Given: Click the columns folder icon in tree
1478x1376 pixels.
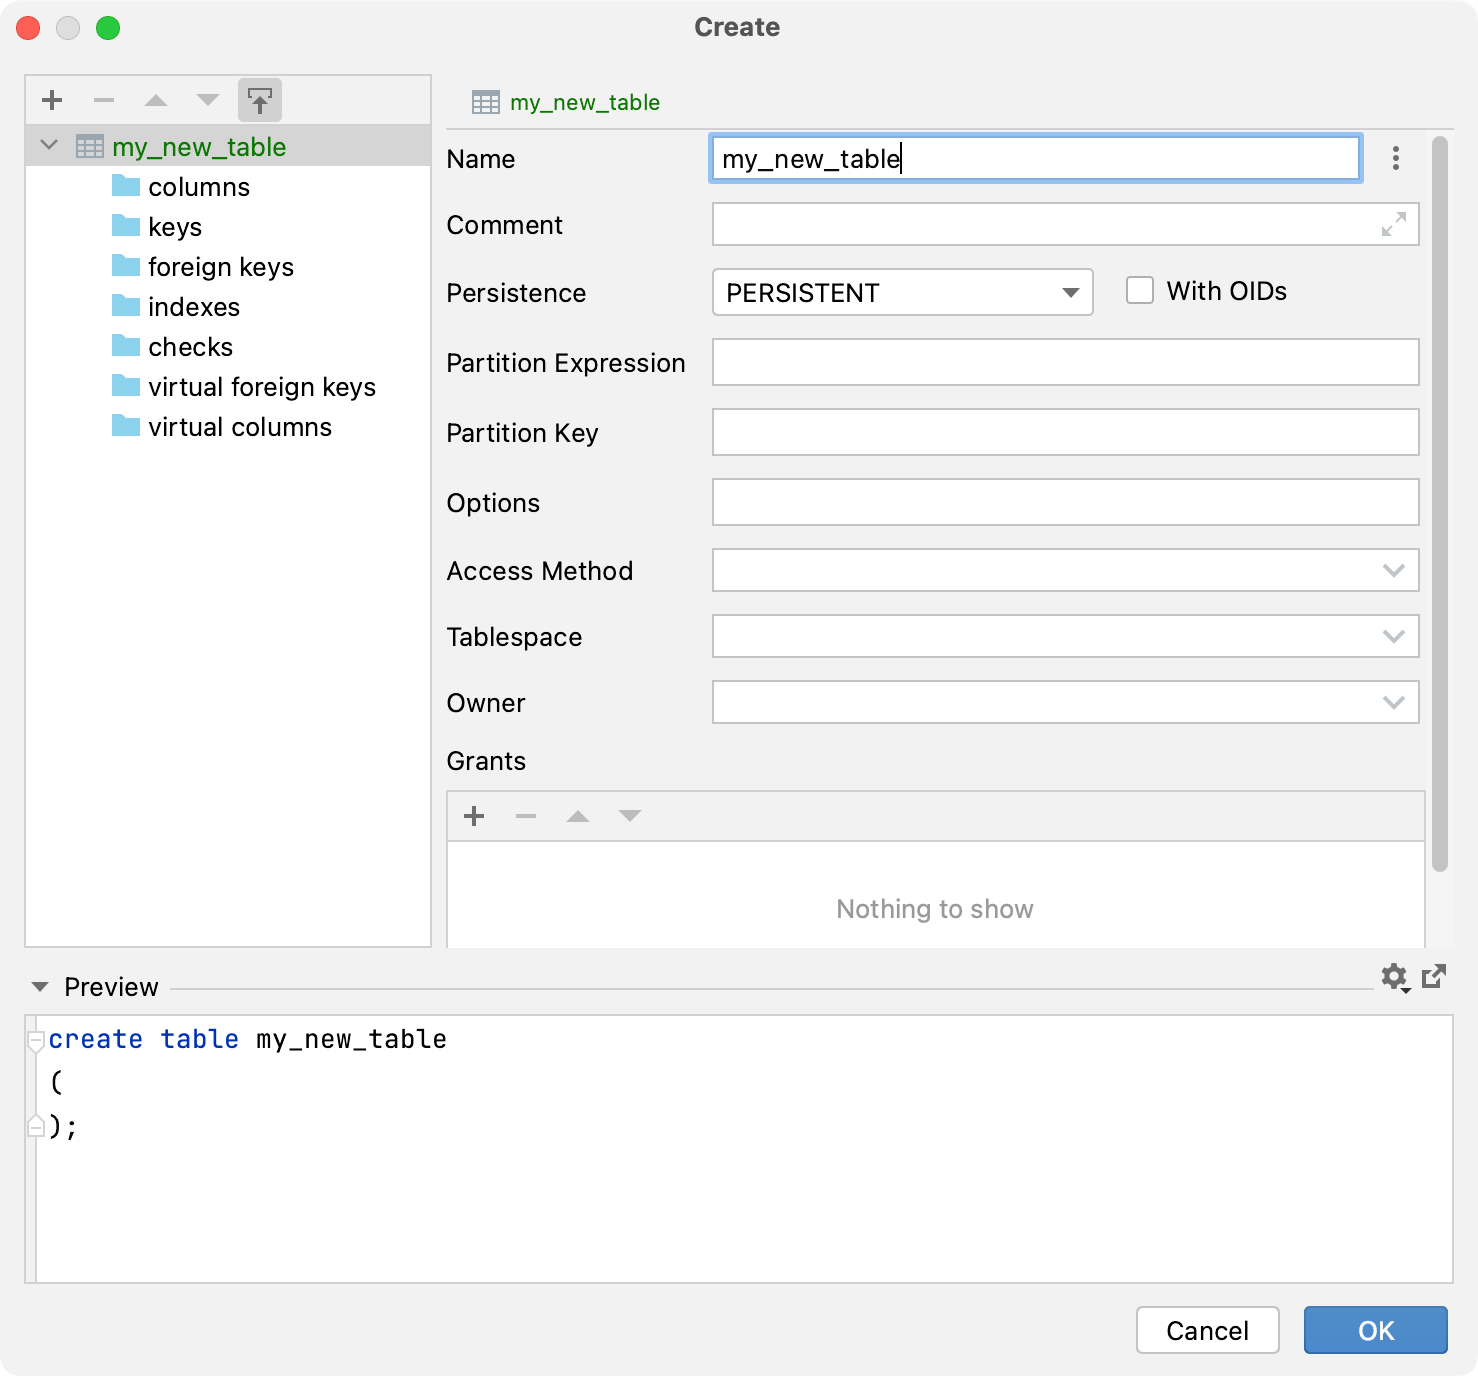Looking at the screenshot, I should click(126, 186).
